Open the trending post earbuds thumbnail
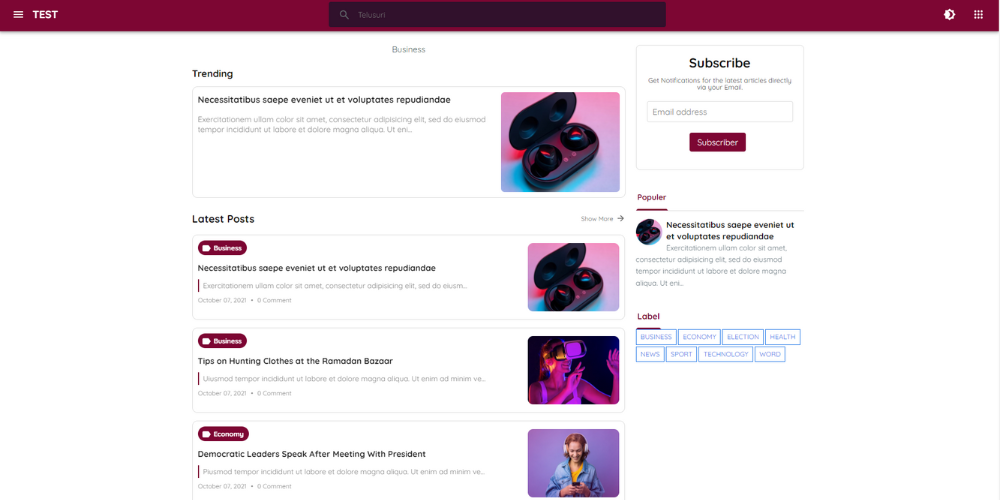This screenshot has width=1000, height=500. 560,142
